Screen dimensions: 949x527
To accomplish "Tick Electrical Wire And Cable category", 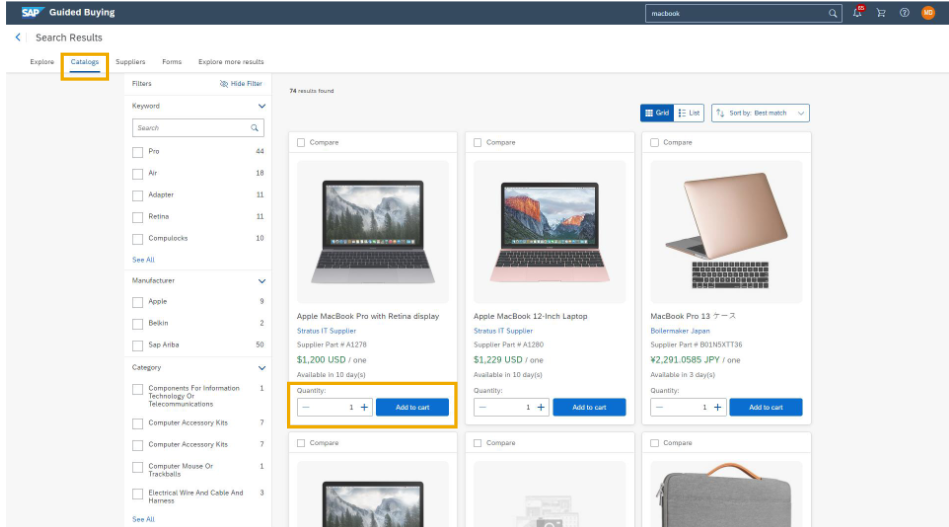I will [137, 494].
